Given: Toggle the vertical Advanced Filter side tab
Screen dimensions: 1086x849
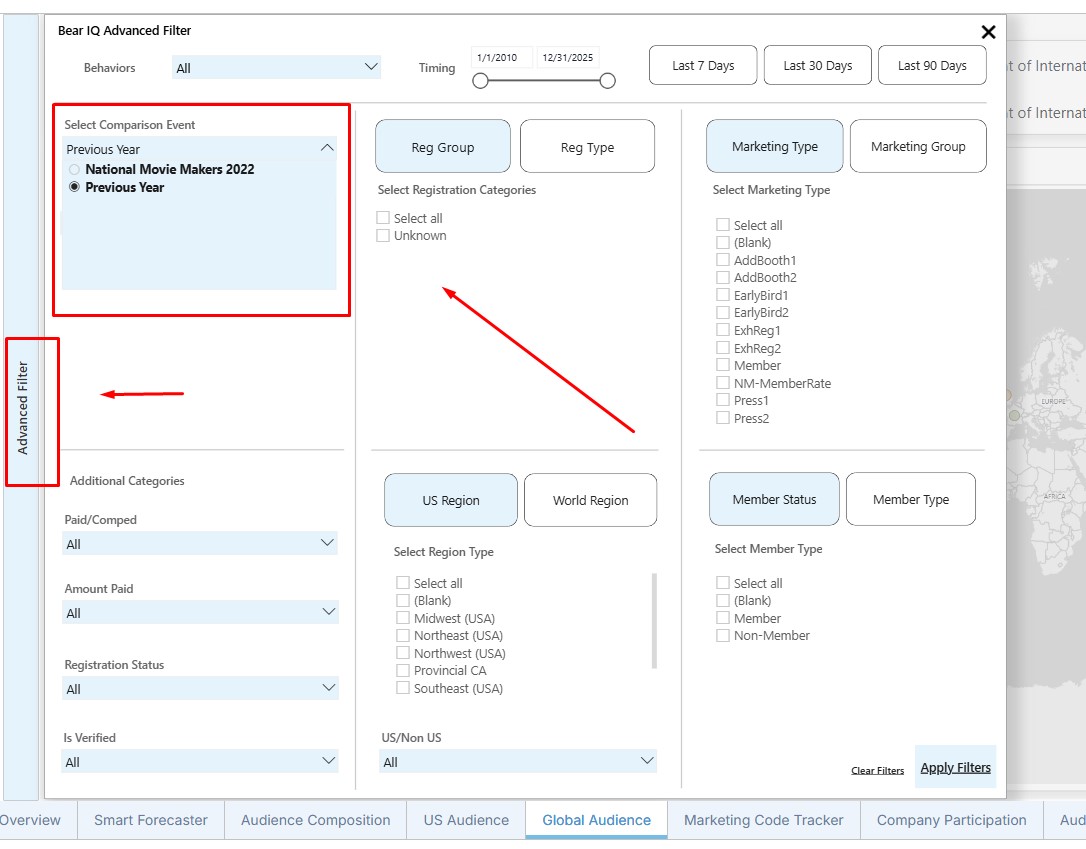Looking at the screenshot, I should [23, 408].
